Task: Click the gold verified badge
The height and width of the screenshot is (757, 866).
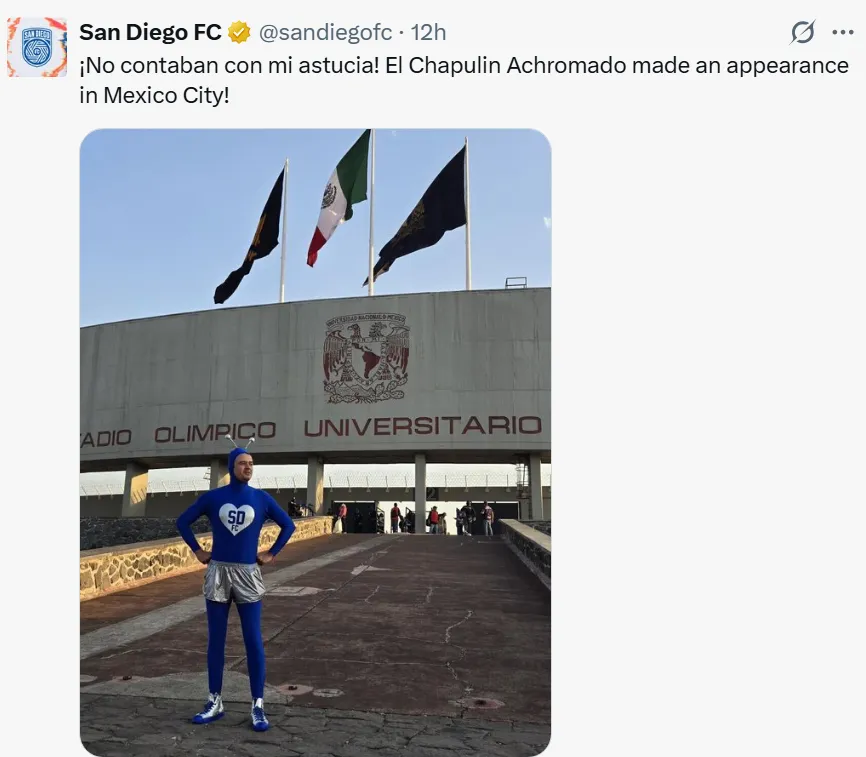Action: coord(239,33)
